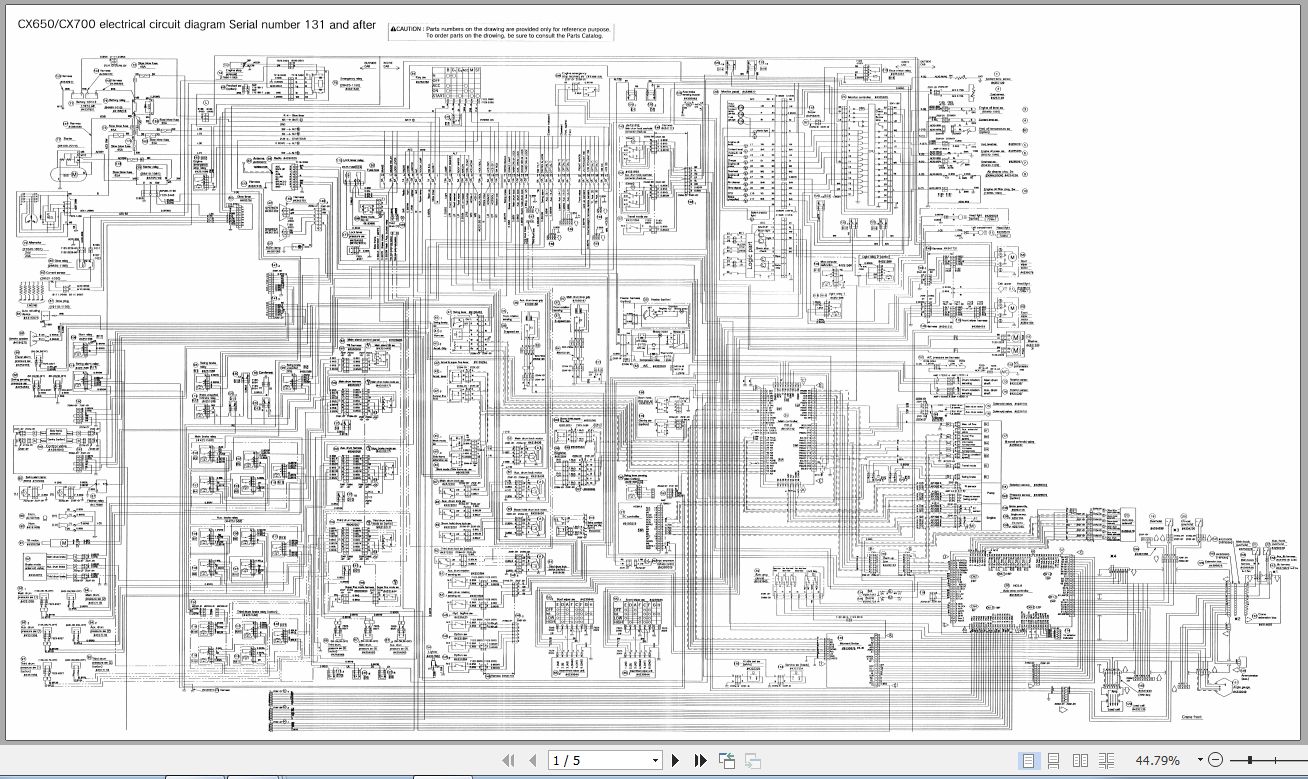Click the CX650/CX700 circuit diagram title
Viewport: 1308px width, 779px height.
pyautogui.click(x=197, y=26)
